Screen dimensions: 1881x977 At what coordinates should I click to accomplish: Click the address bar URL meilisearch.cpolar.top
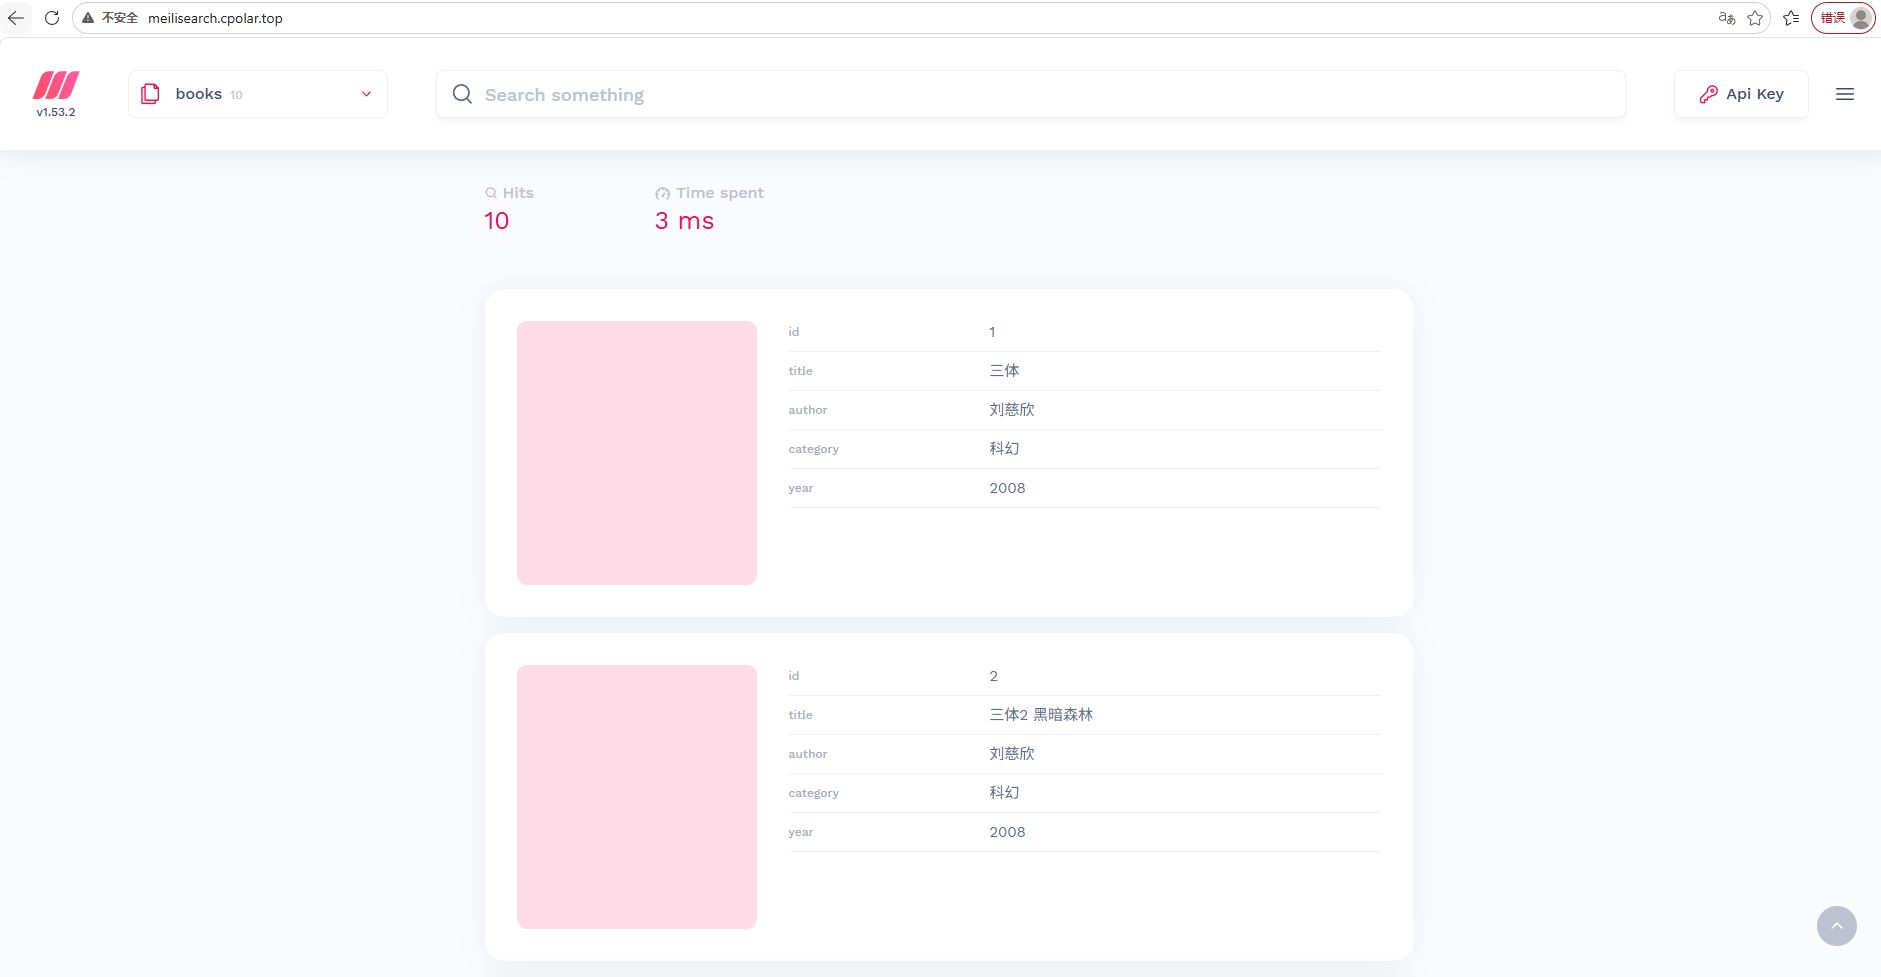click(215, 18)
